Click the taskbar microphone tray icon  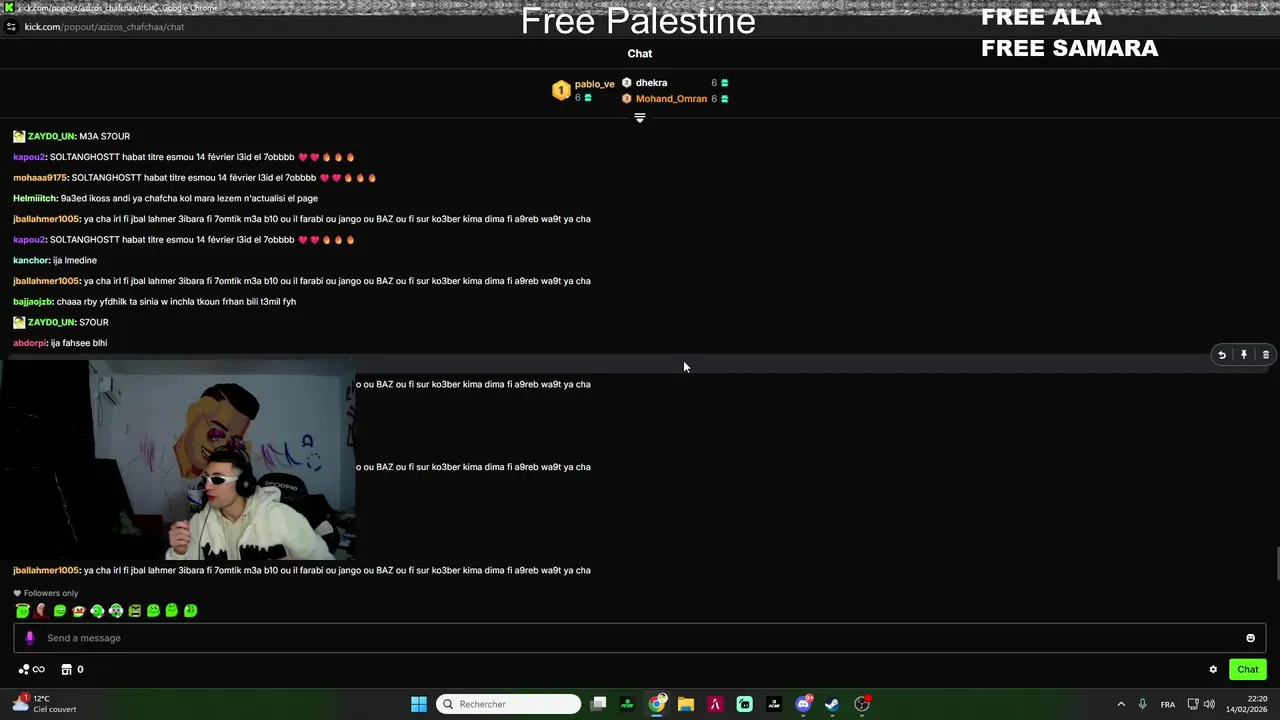pyautogui.click(x=1142, y=704)
